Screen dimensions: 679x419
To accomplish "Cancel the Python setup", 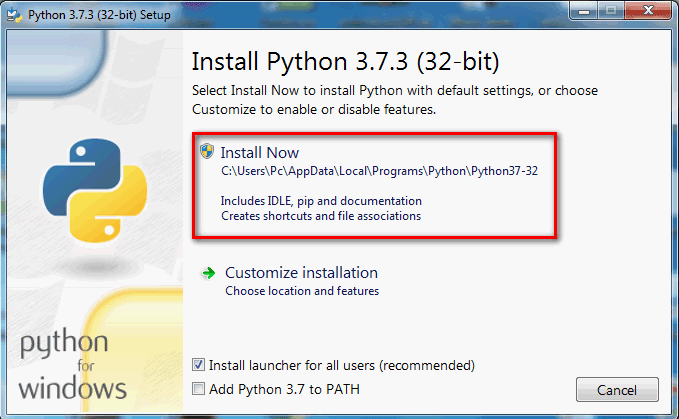I will pyautogui.click(x=617, y=390).
